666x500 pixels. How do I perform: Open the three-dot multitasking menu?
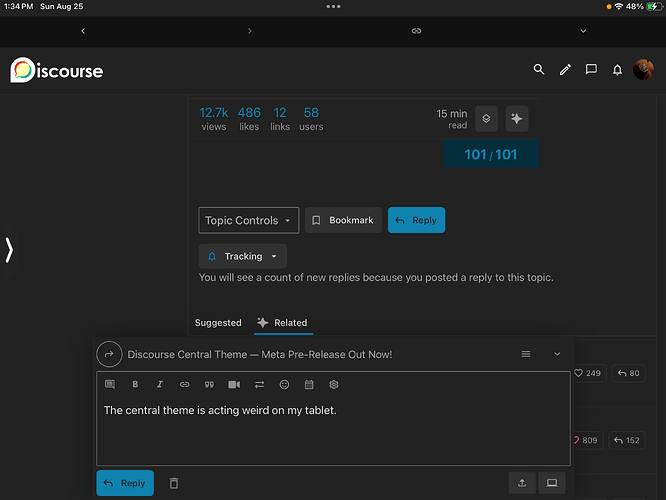click(x=333, y=6)
